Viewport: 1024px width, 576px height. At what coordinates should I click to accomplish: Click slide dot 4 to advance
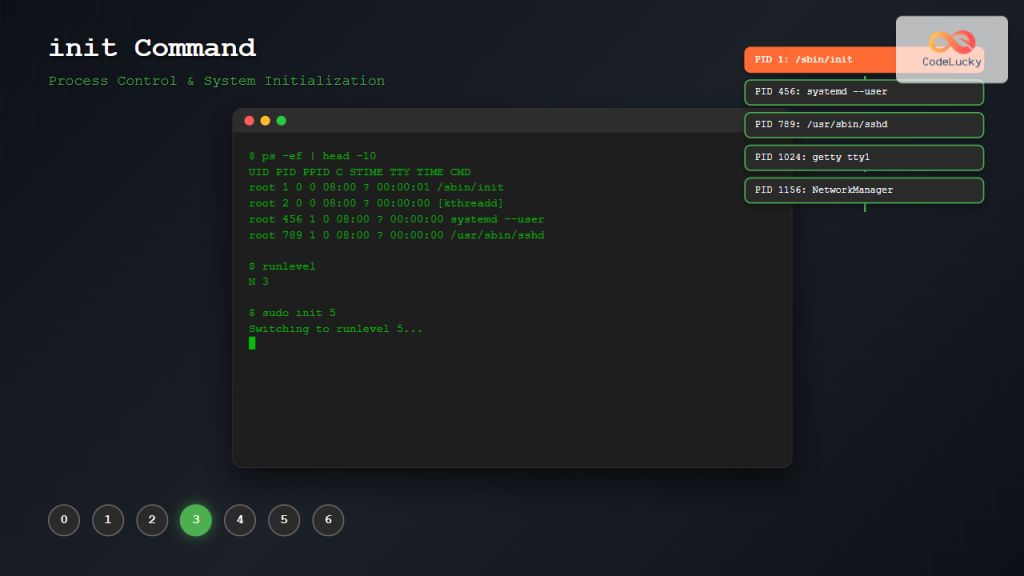[240, 520]
